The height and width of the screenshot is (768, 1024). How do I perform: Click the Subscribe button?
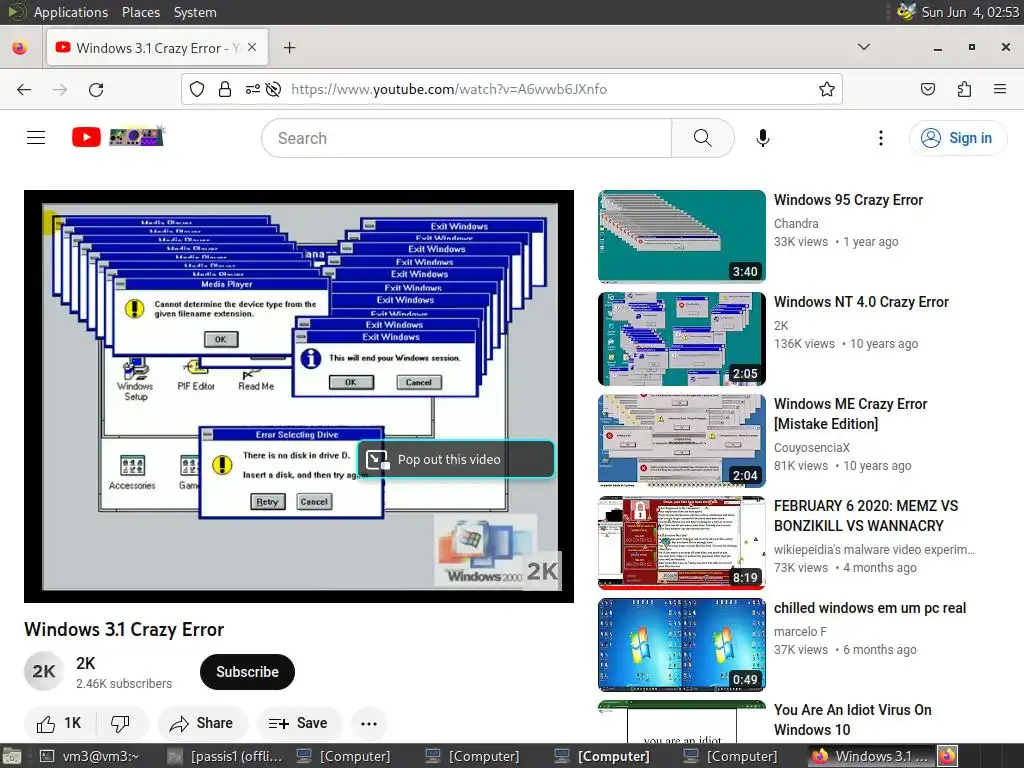click(248, 672)
